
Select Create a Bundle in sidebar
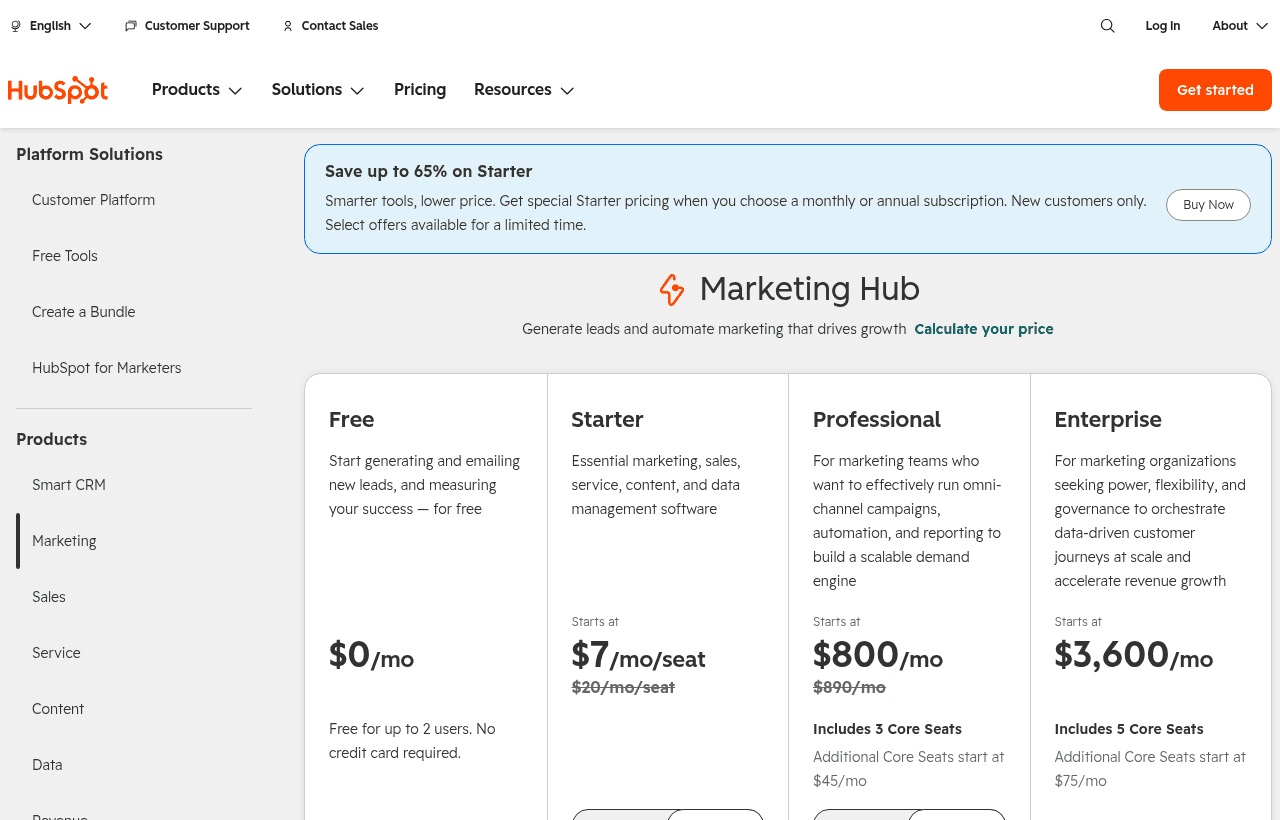point(84,312)
